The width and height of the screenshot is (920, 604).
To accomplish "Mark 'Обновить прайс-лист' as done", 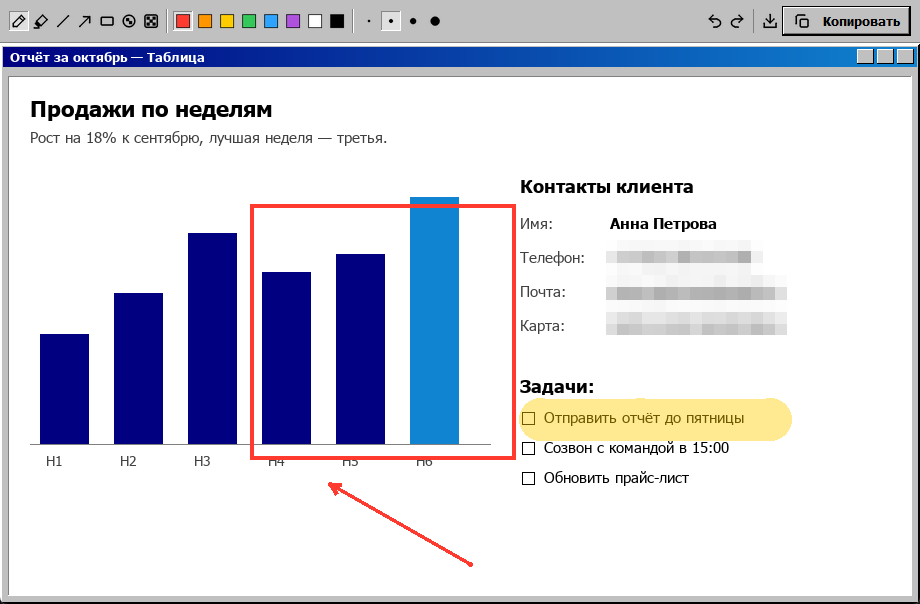I will click(x=529, y=478).
